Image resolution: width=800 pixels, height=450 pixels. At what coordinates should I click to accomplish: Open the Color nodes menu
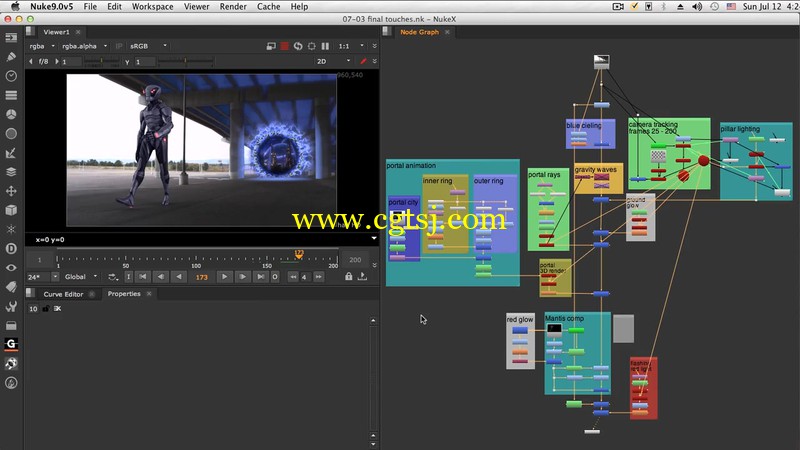point(11,114)
